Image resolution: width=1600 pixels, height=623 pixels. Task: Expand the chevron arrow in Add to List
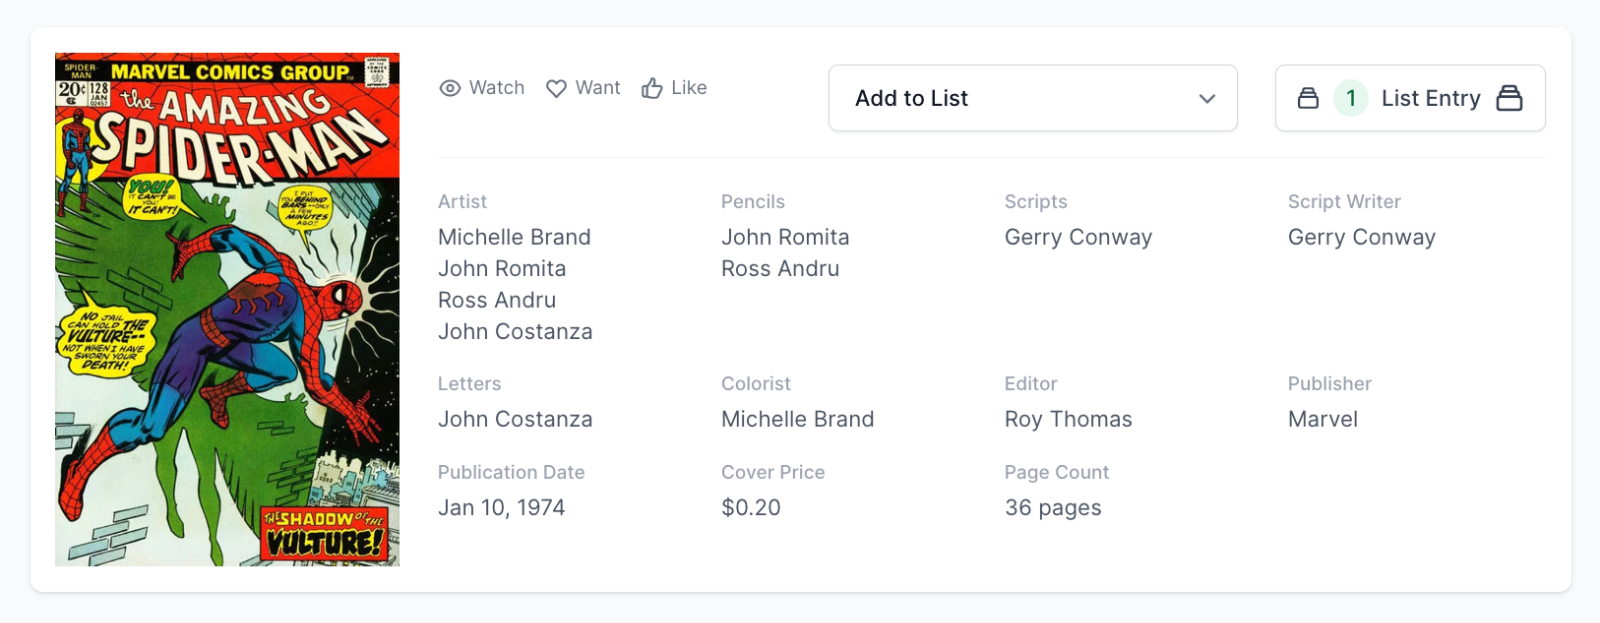(1207, 99)
